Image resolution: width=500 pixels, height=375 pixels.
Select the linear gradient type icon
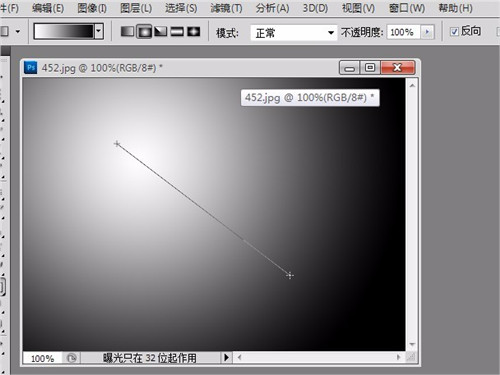coord(127,32)
